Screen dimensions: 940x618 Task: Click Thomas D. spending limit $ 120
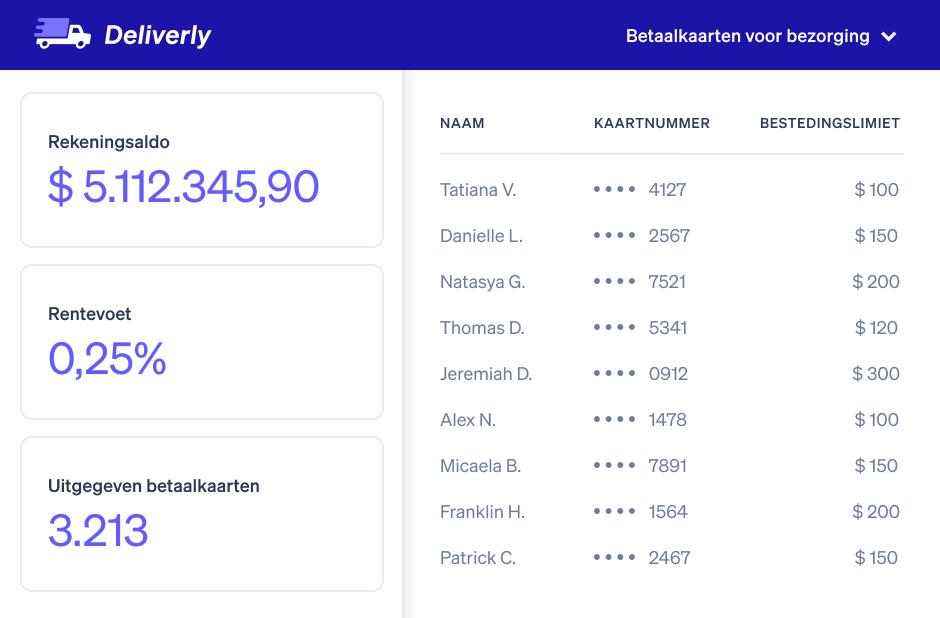pos(876,328)
